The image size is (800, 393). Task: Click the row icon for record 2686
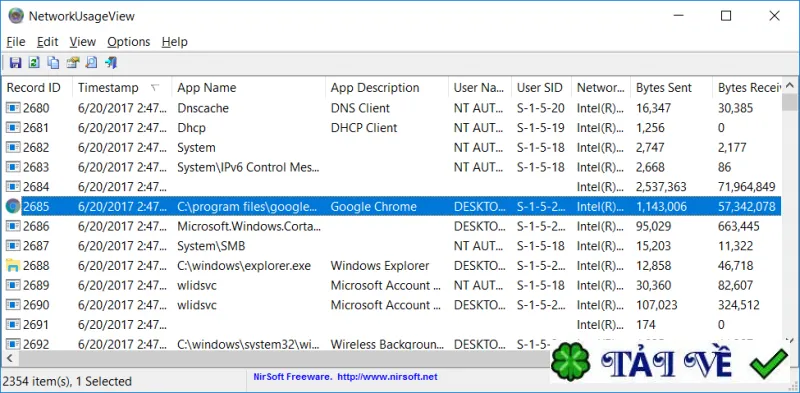click(x=12, y=226)
